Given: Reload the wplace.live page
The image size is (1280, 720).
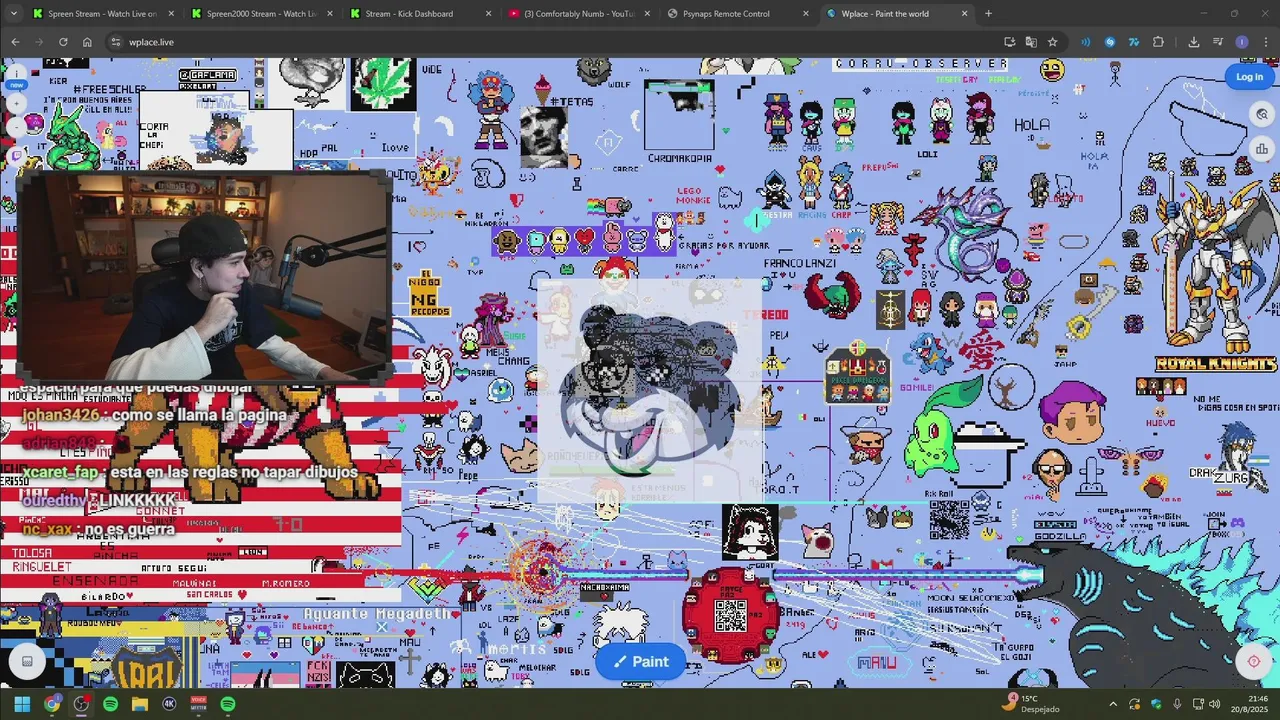Looking at the screenshot, I should click(x=63, y=42).
